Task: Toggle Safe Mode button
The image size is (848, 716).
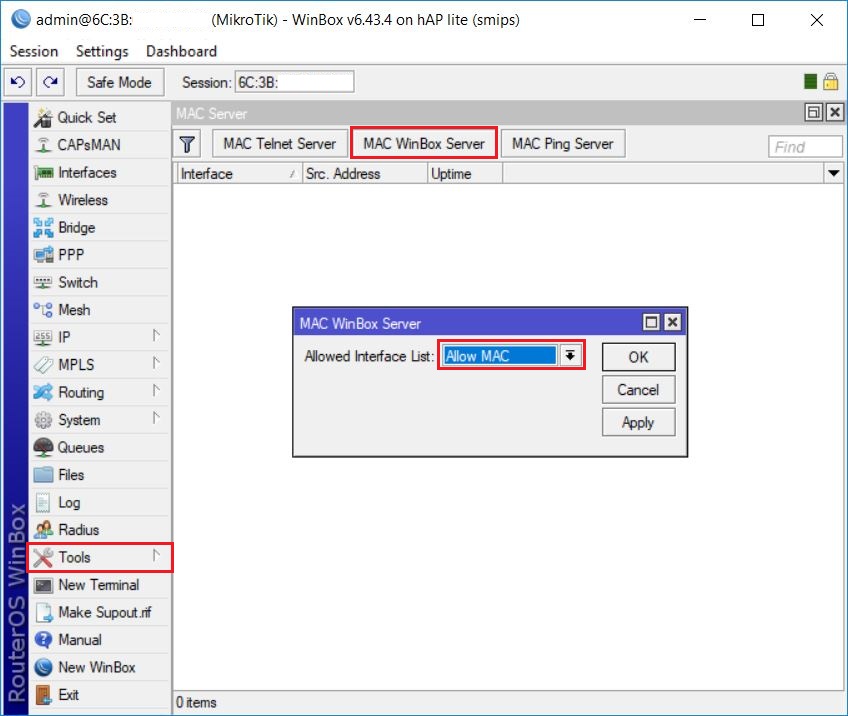Action: (x=120, y=82)
